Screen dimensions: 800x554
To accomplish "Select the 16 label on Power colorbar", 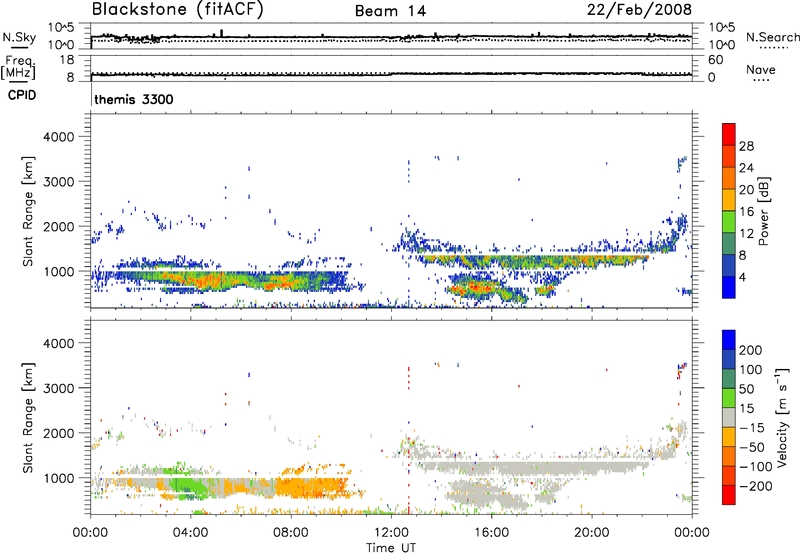I will [x=746, y=212].
